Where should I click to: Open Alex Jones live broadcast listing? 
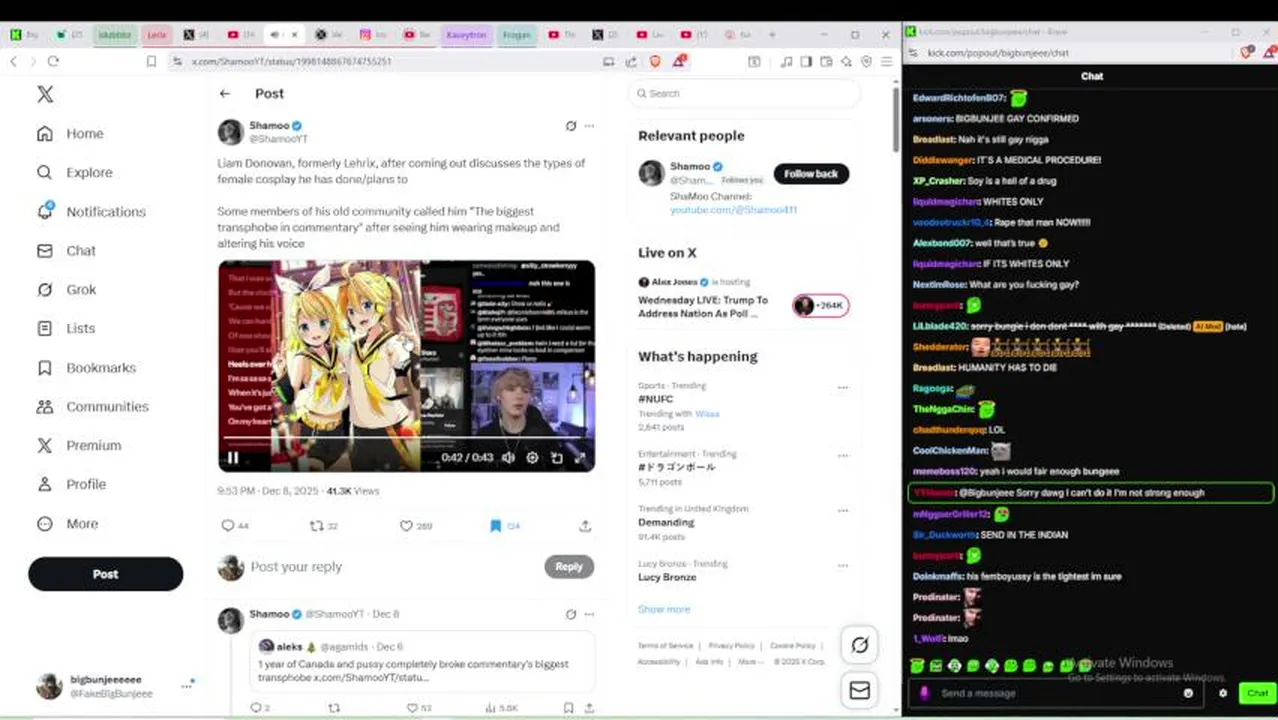pyautogui.click(x=743, y=300)
